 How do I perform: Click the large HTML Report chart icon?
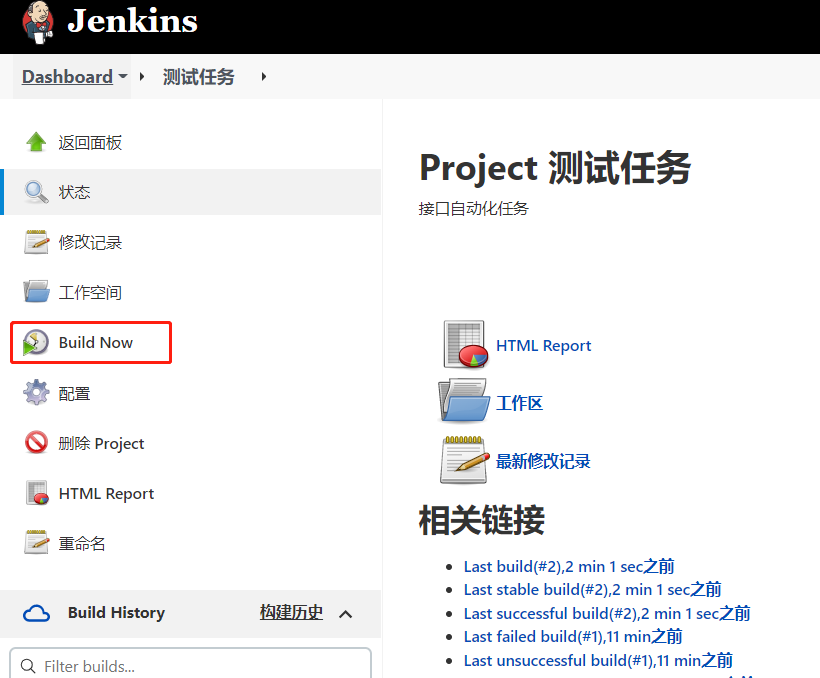pos(465,344)
